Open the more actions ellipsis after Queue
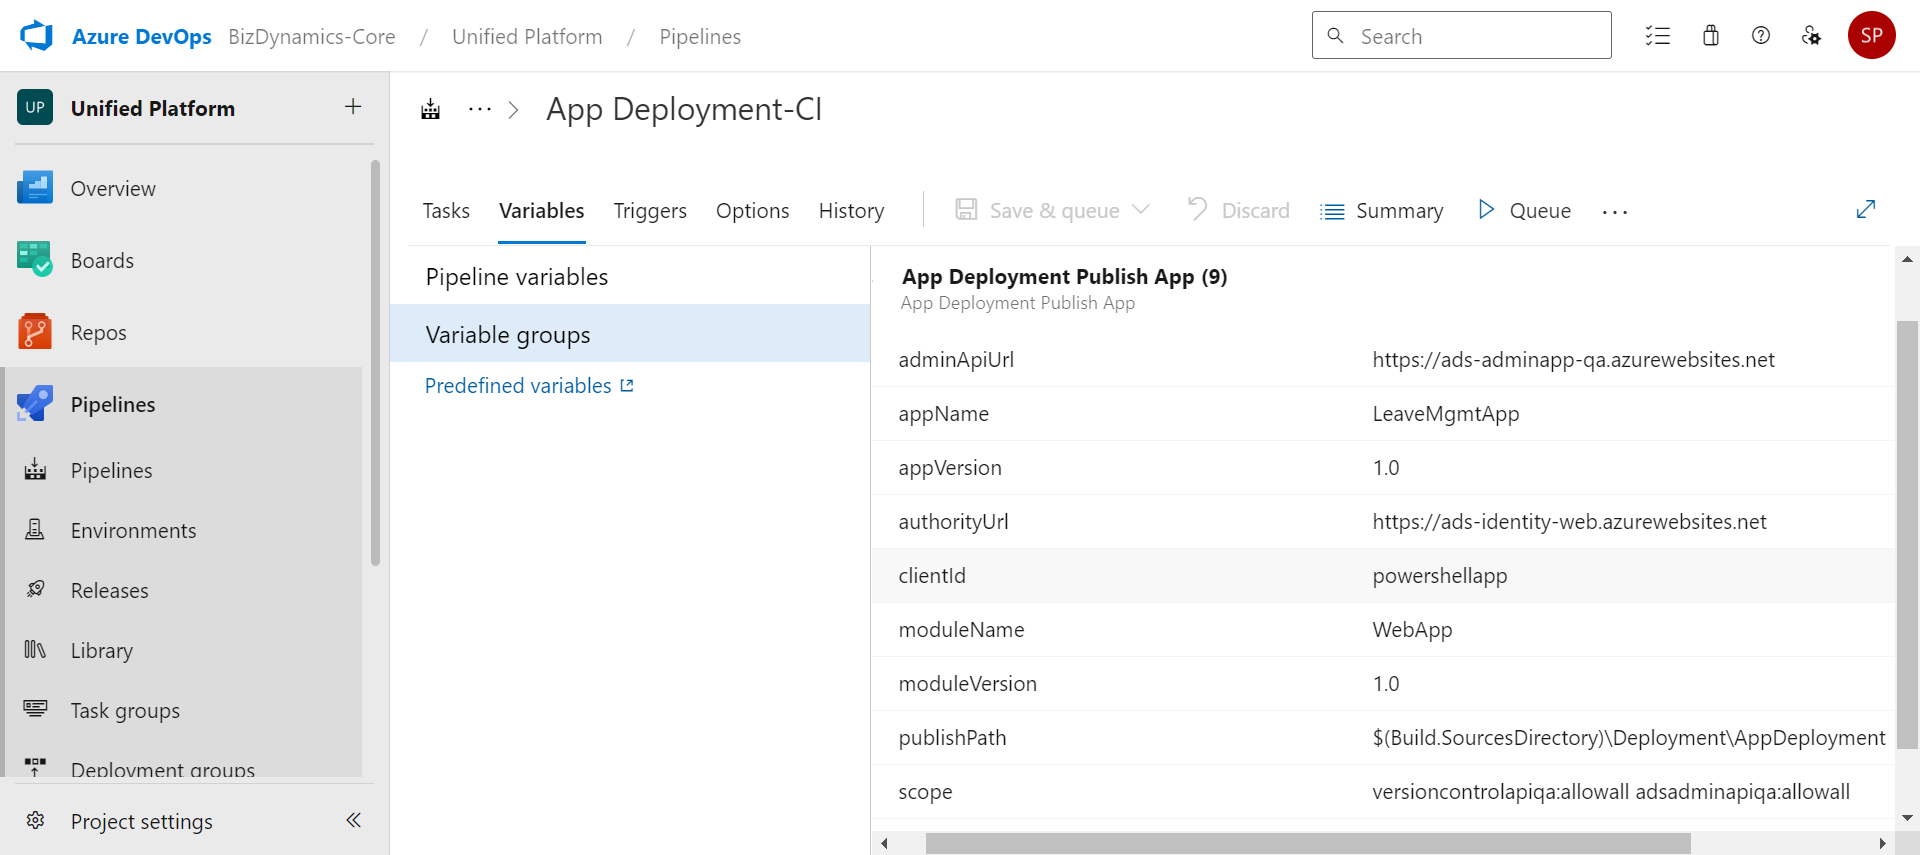This screenshot has width=1920, height=855. 1615,211
